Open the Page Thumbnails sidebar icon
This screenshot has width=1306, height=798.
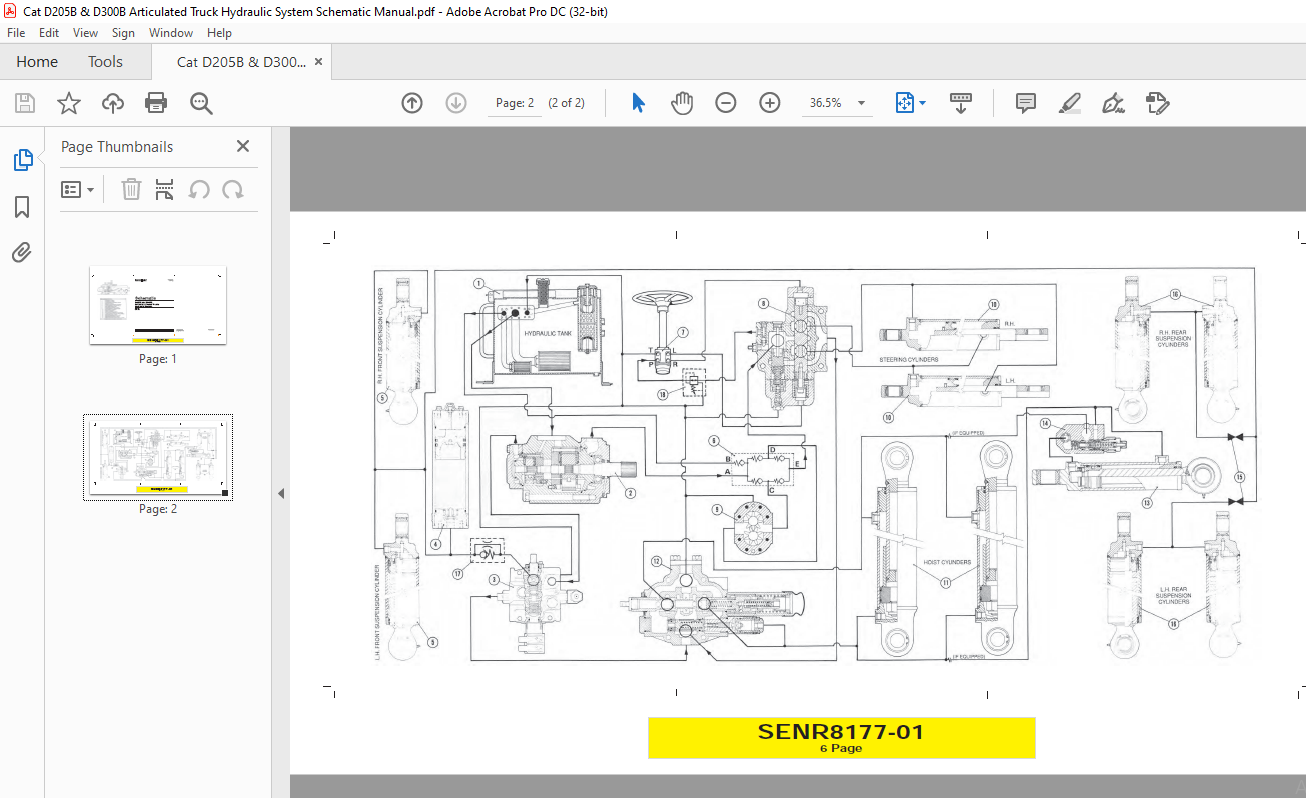pyautogui.click(x=22, y=160)
